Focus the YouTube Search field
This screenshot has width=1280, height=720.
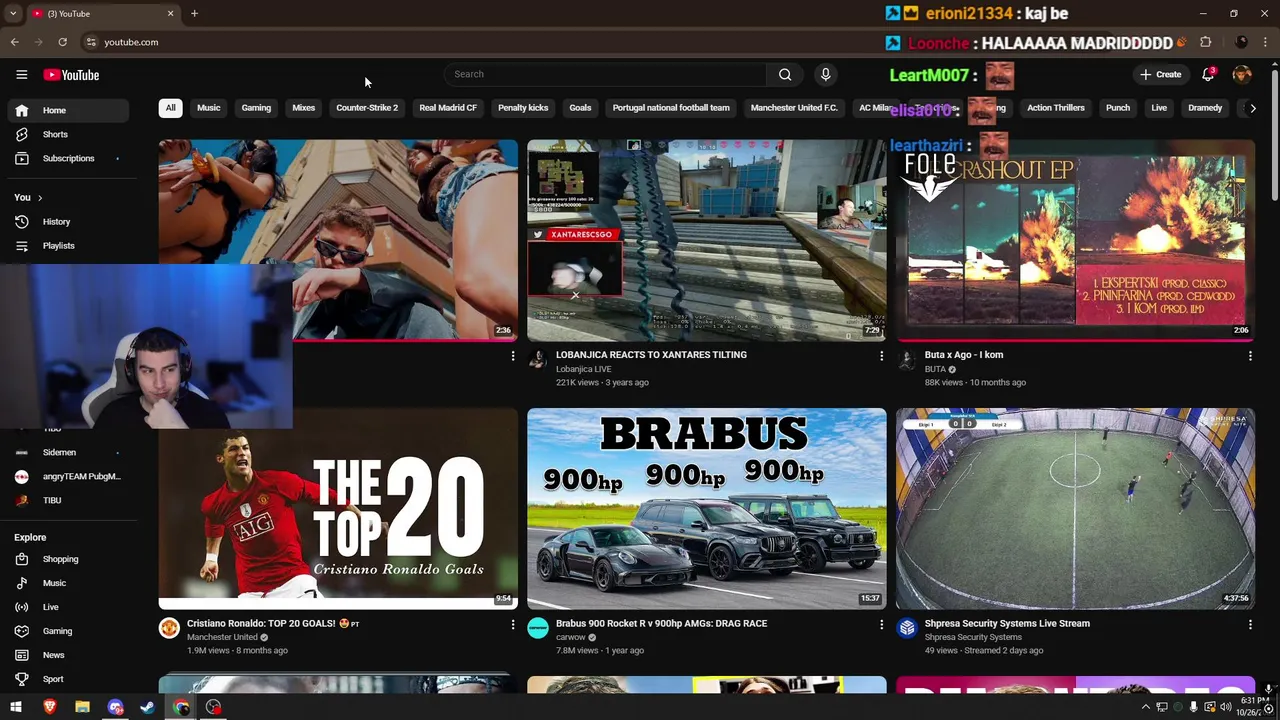pyautogui.click(x=607, y=74)
